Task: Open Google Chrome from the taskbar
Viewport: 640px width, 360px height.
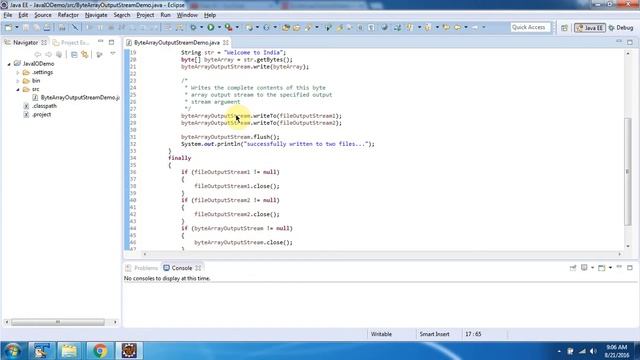Action: pyautogui.click(x=100, y=351)
